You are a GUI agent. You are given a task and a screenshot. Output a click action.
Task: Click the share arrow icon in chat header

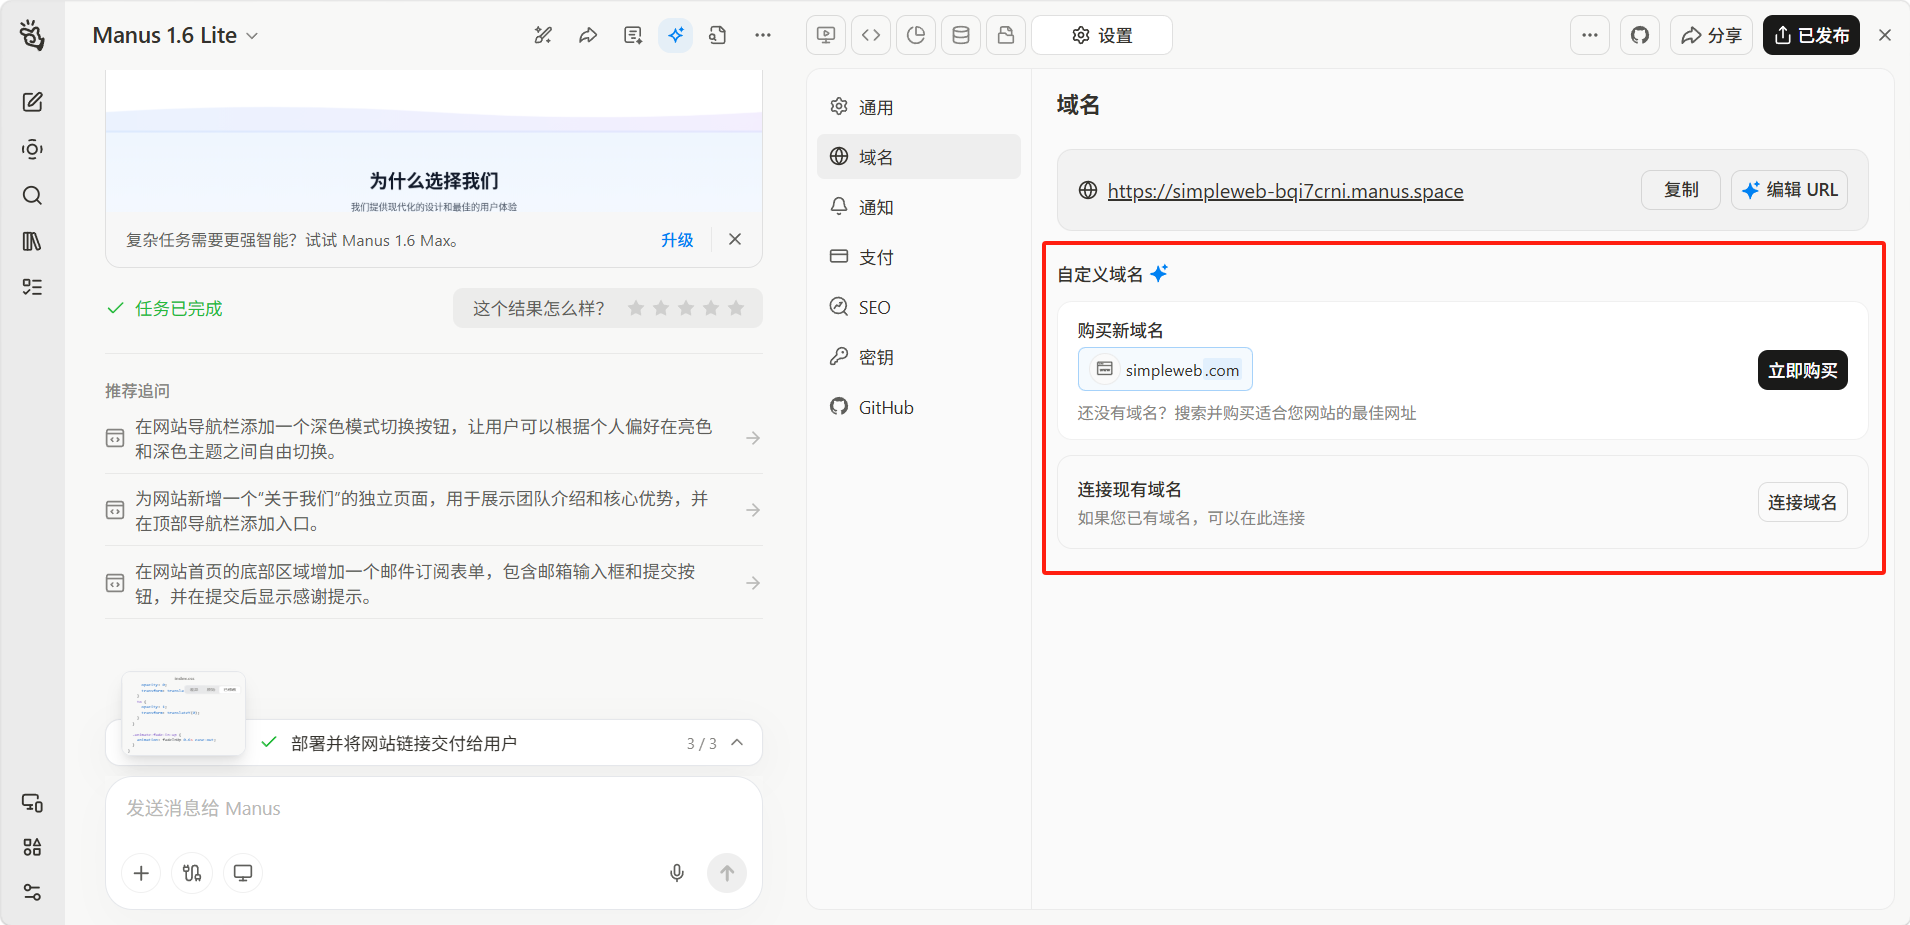[x=588, y=35]
